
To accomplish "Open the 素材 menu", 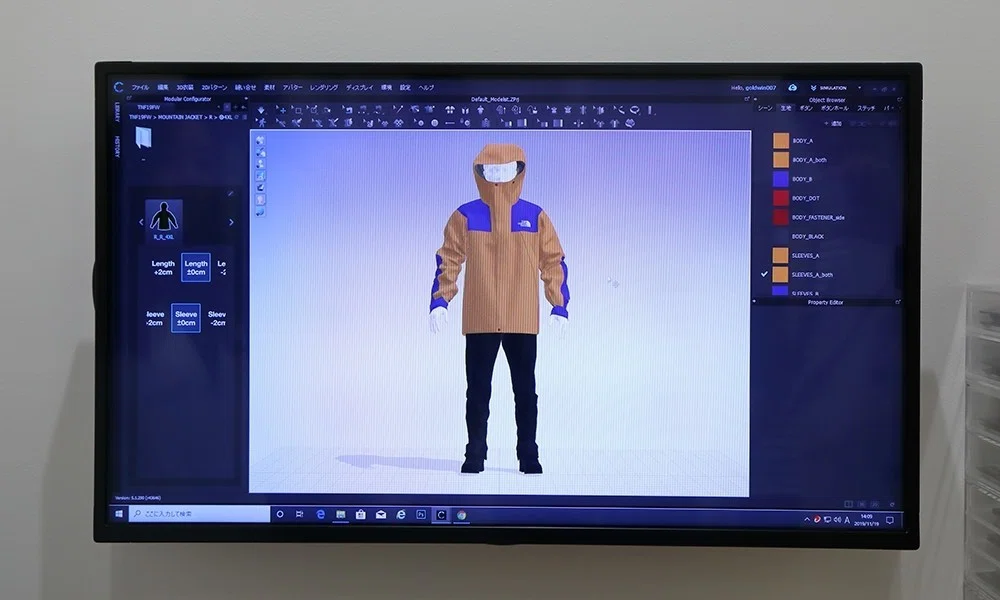I will point(269,87).
